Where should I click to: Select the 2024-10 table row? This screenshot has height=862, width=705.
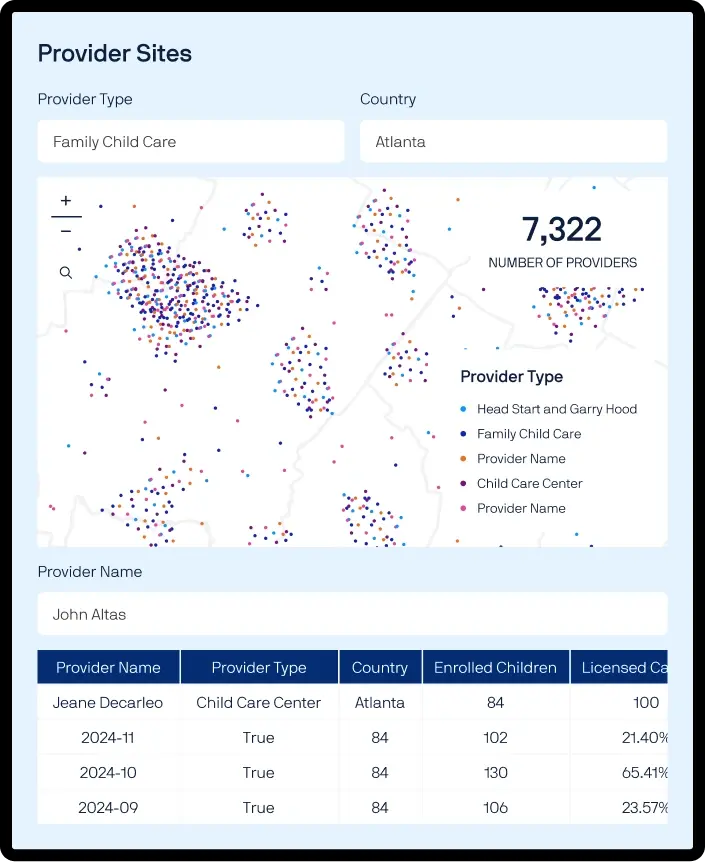(x=352, y=772)
